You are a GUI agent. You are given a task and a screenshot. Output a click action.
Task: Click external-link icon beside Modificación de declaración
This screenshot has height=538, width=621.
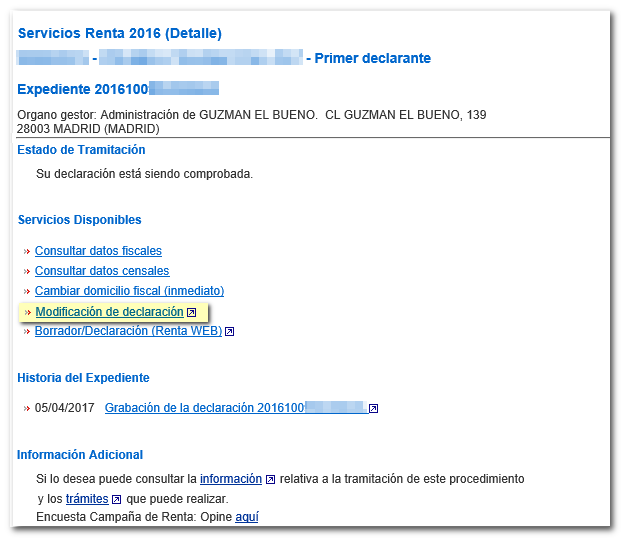pos(192,313)
